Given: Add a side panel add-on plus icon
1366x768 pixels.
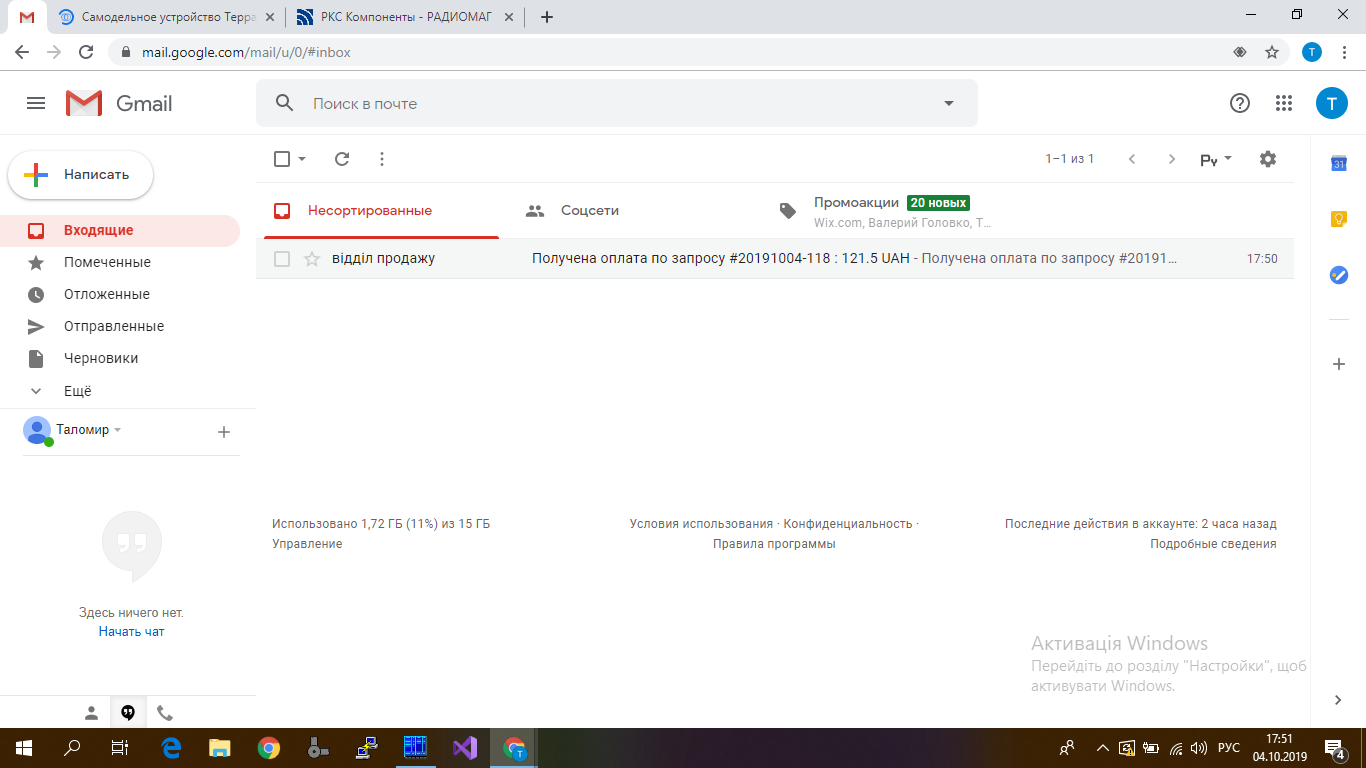Looking at the screenshot, I should pyautogui.click(x=1339, y=364).
